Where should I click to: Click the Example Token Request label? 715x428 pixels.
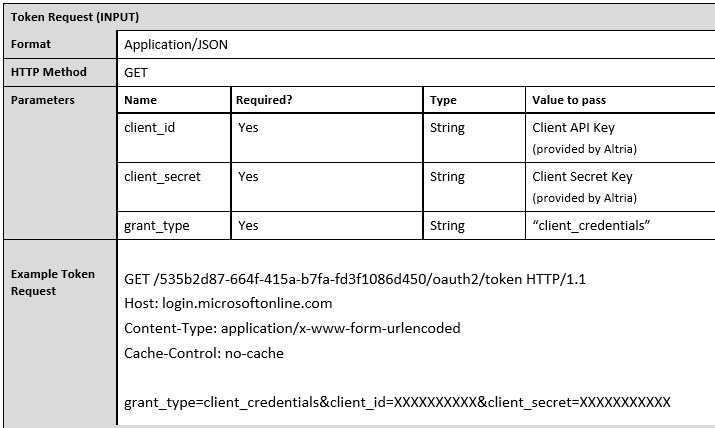click(53, 282)
